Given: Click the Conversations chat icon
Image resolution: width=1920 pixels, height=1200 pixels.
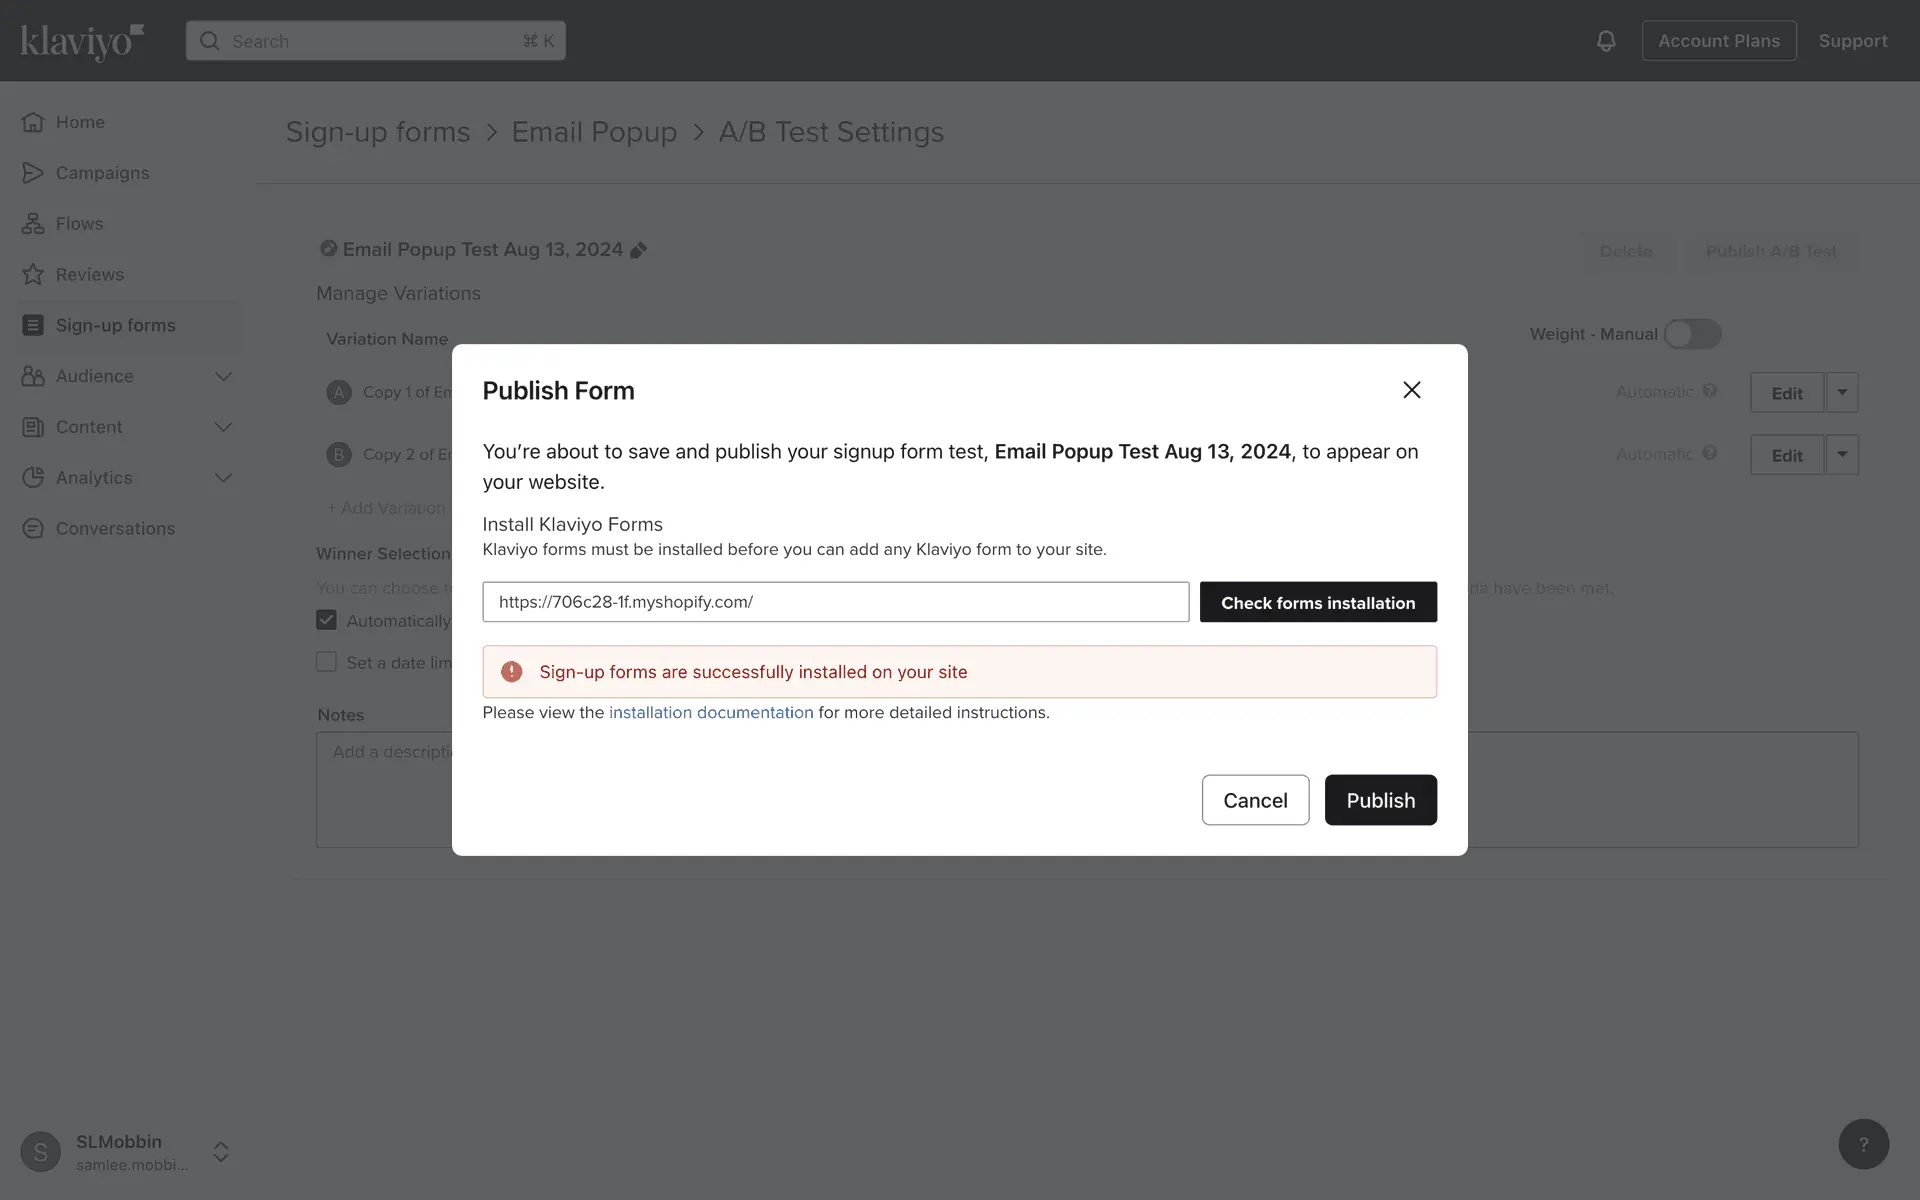Looking at the screenshot, I should coord(33,529).
